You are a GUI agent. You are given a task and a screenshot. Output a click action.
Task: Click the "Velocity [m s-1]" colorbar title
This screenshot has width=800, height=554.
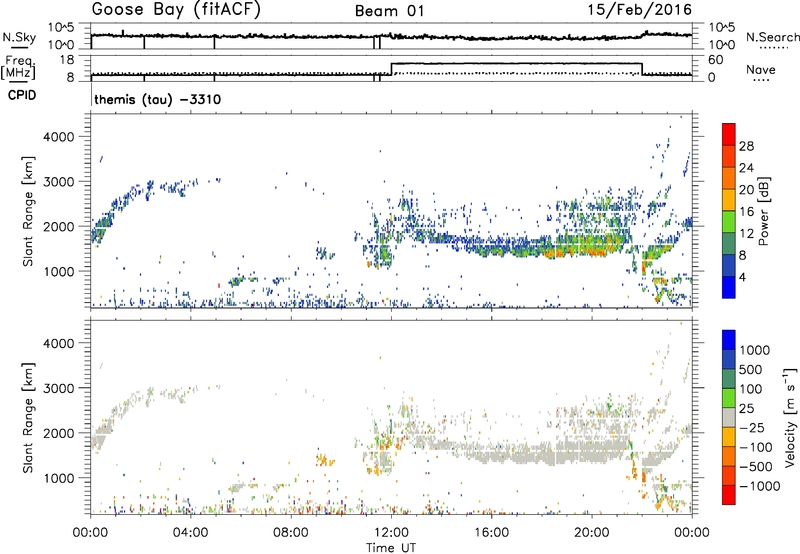(x=791, y=417)
